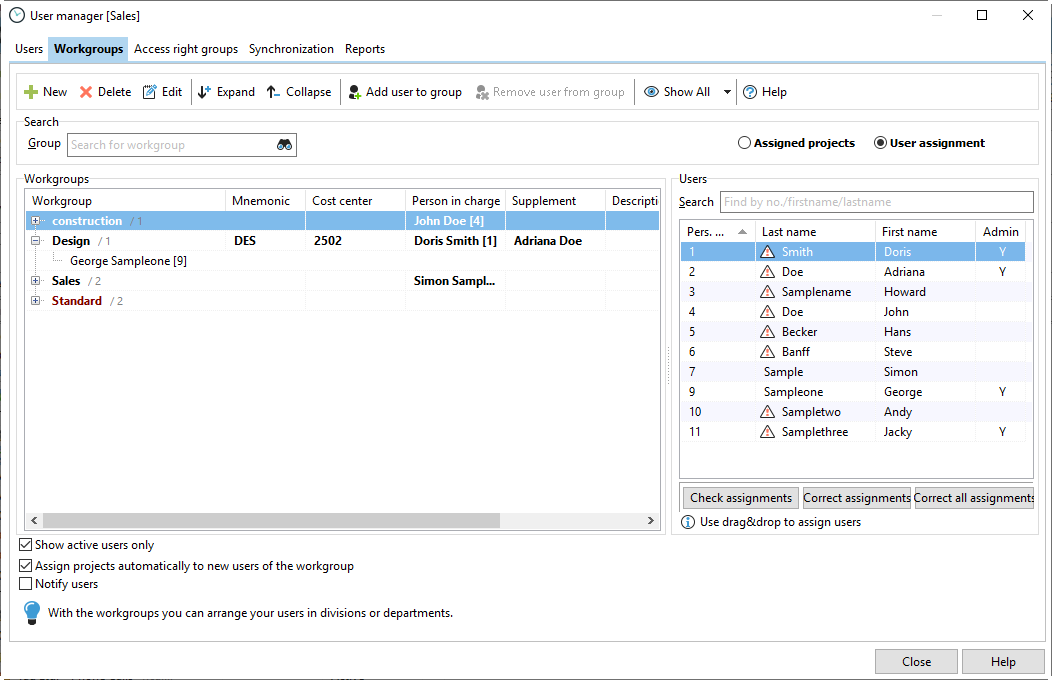Open the Synchronization tab
The image size is (1052, 680).
click(x=291, y=49)
